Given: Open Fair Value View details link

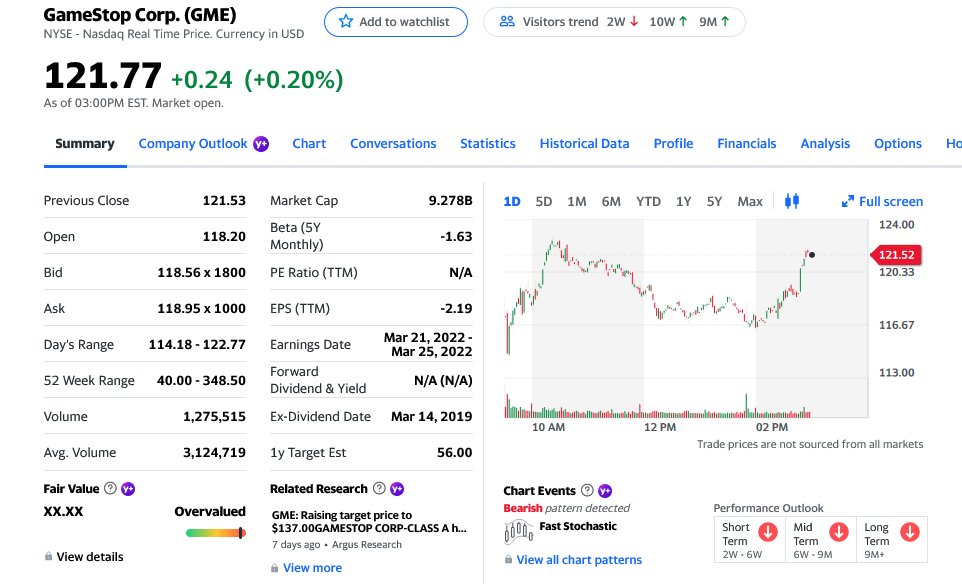Looking at the screenshot, I should click(x=90, y=556).
